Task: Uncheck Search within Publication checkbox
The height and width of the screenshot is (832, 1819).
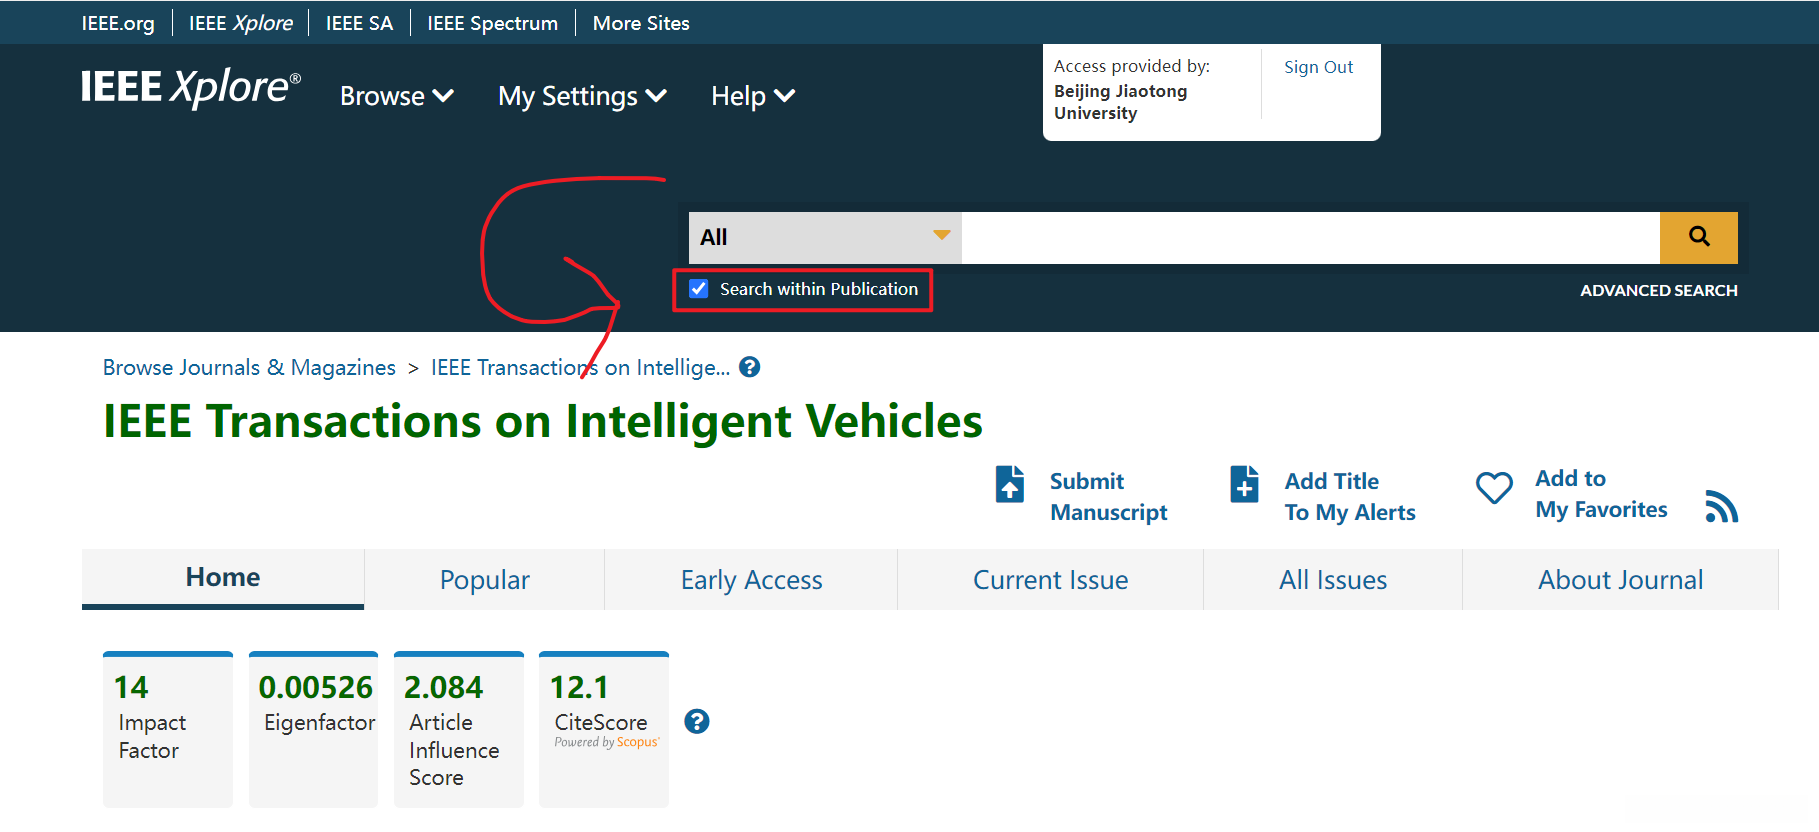Action: pos(699,289)
